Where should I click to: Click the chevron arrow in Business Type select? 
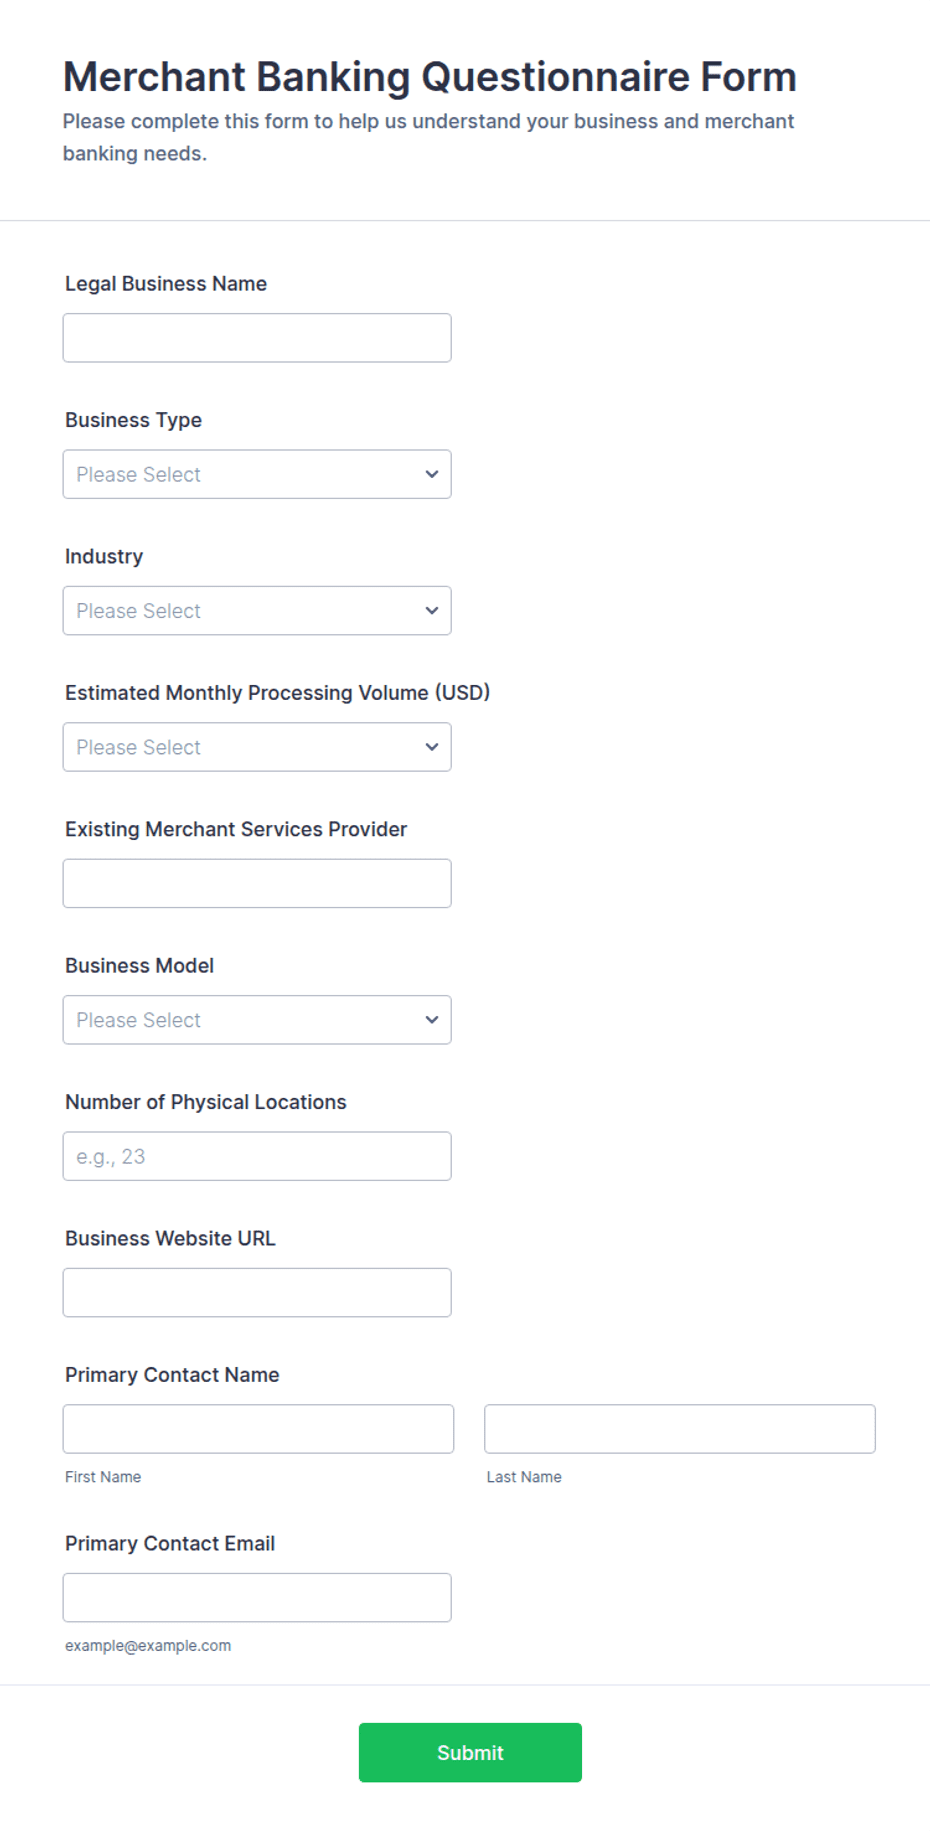[x=432, y=474]
